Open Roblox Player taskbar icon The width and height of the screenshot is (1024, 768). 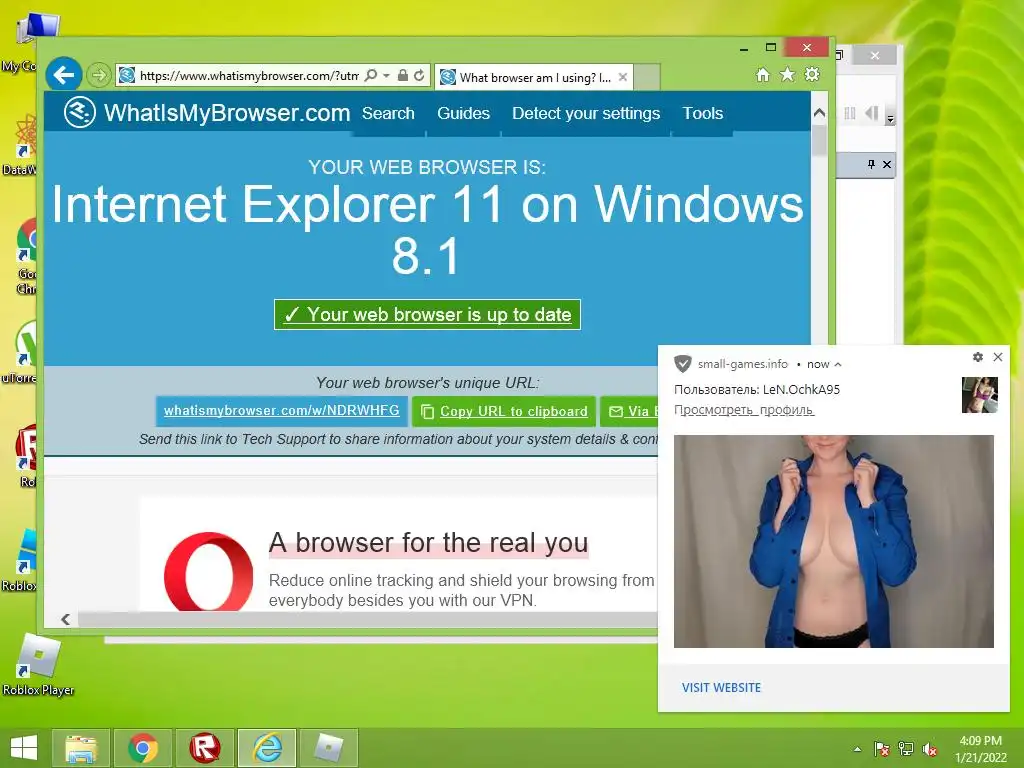(329, 748)
